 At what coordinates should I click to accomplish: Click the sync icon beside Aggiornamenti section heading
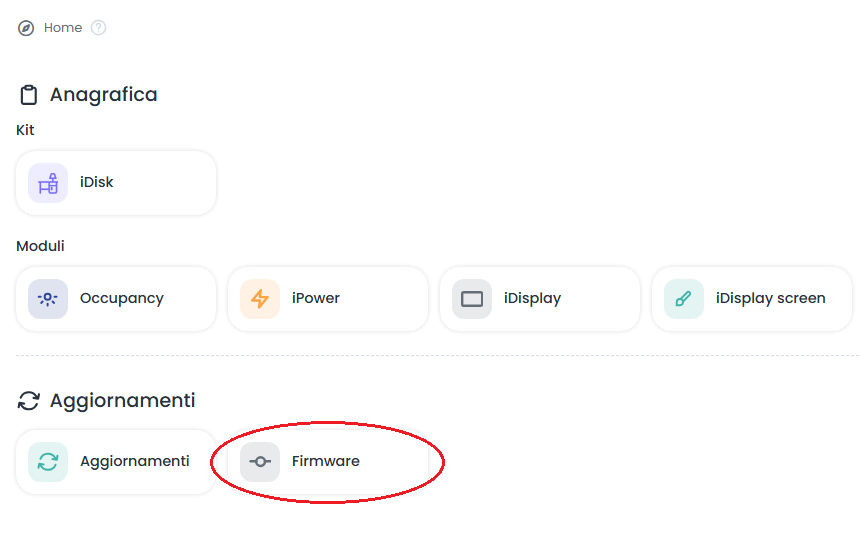(29, 402)
